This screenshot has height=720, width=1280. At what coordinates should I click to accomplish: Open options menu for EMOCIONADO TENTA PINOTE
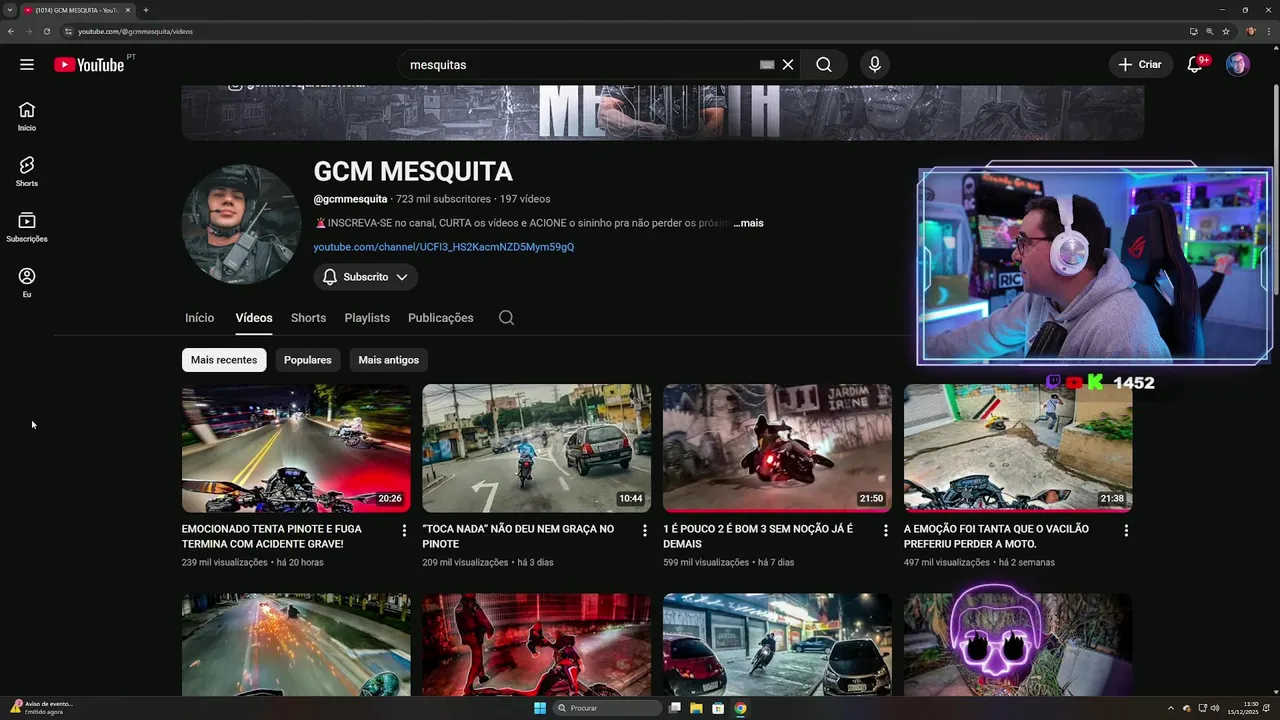(x=404, y=531)
